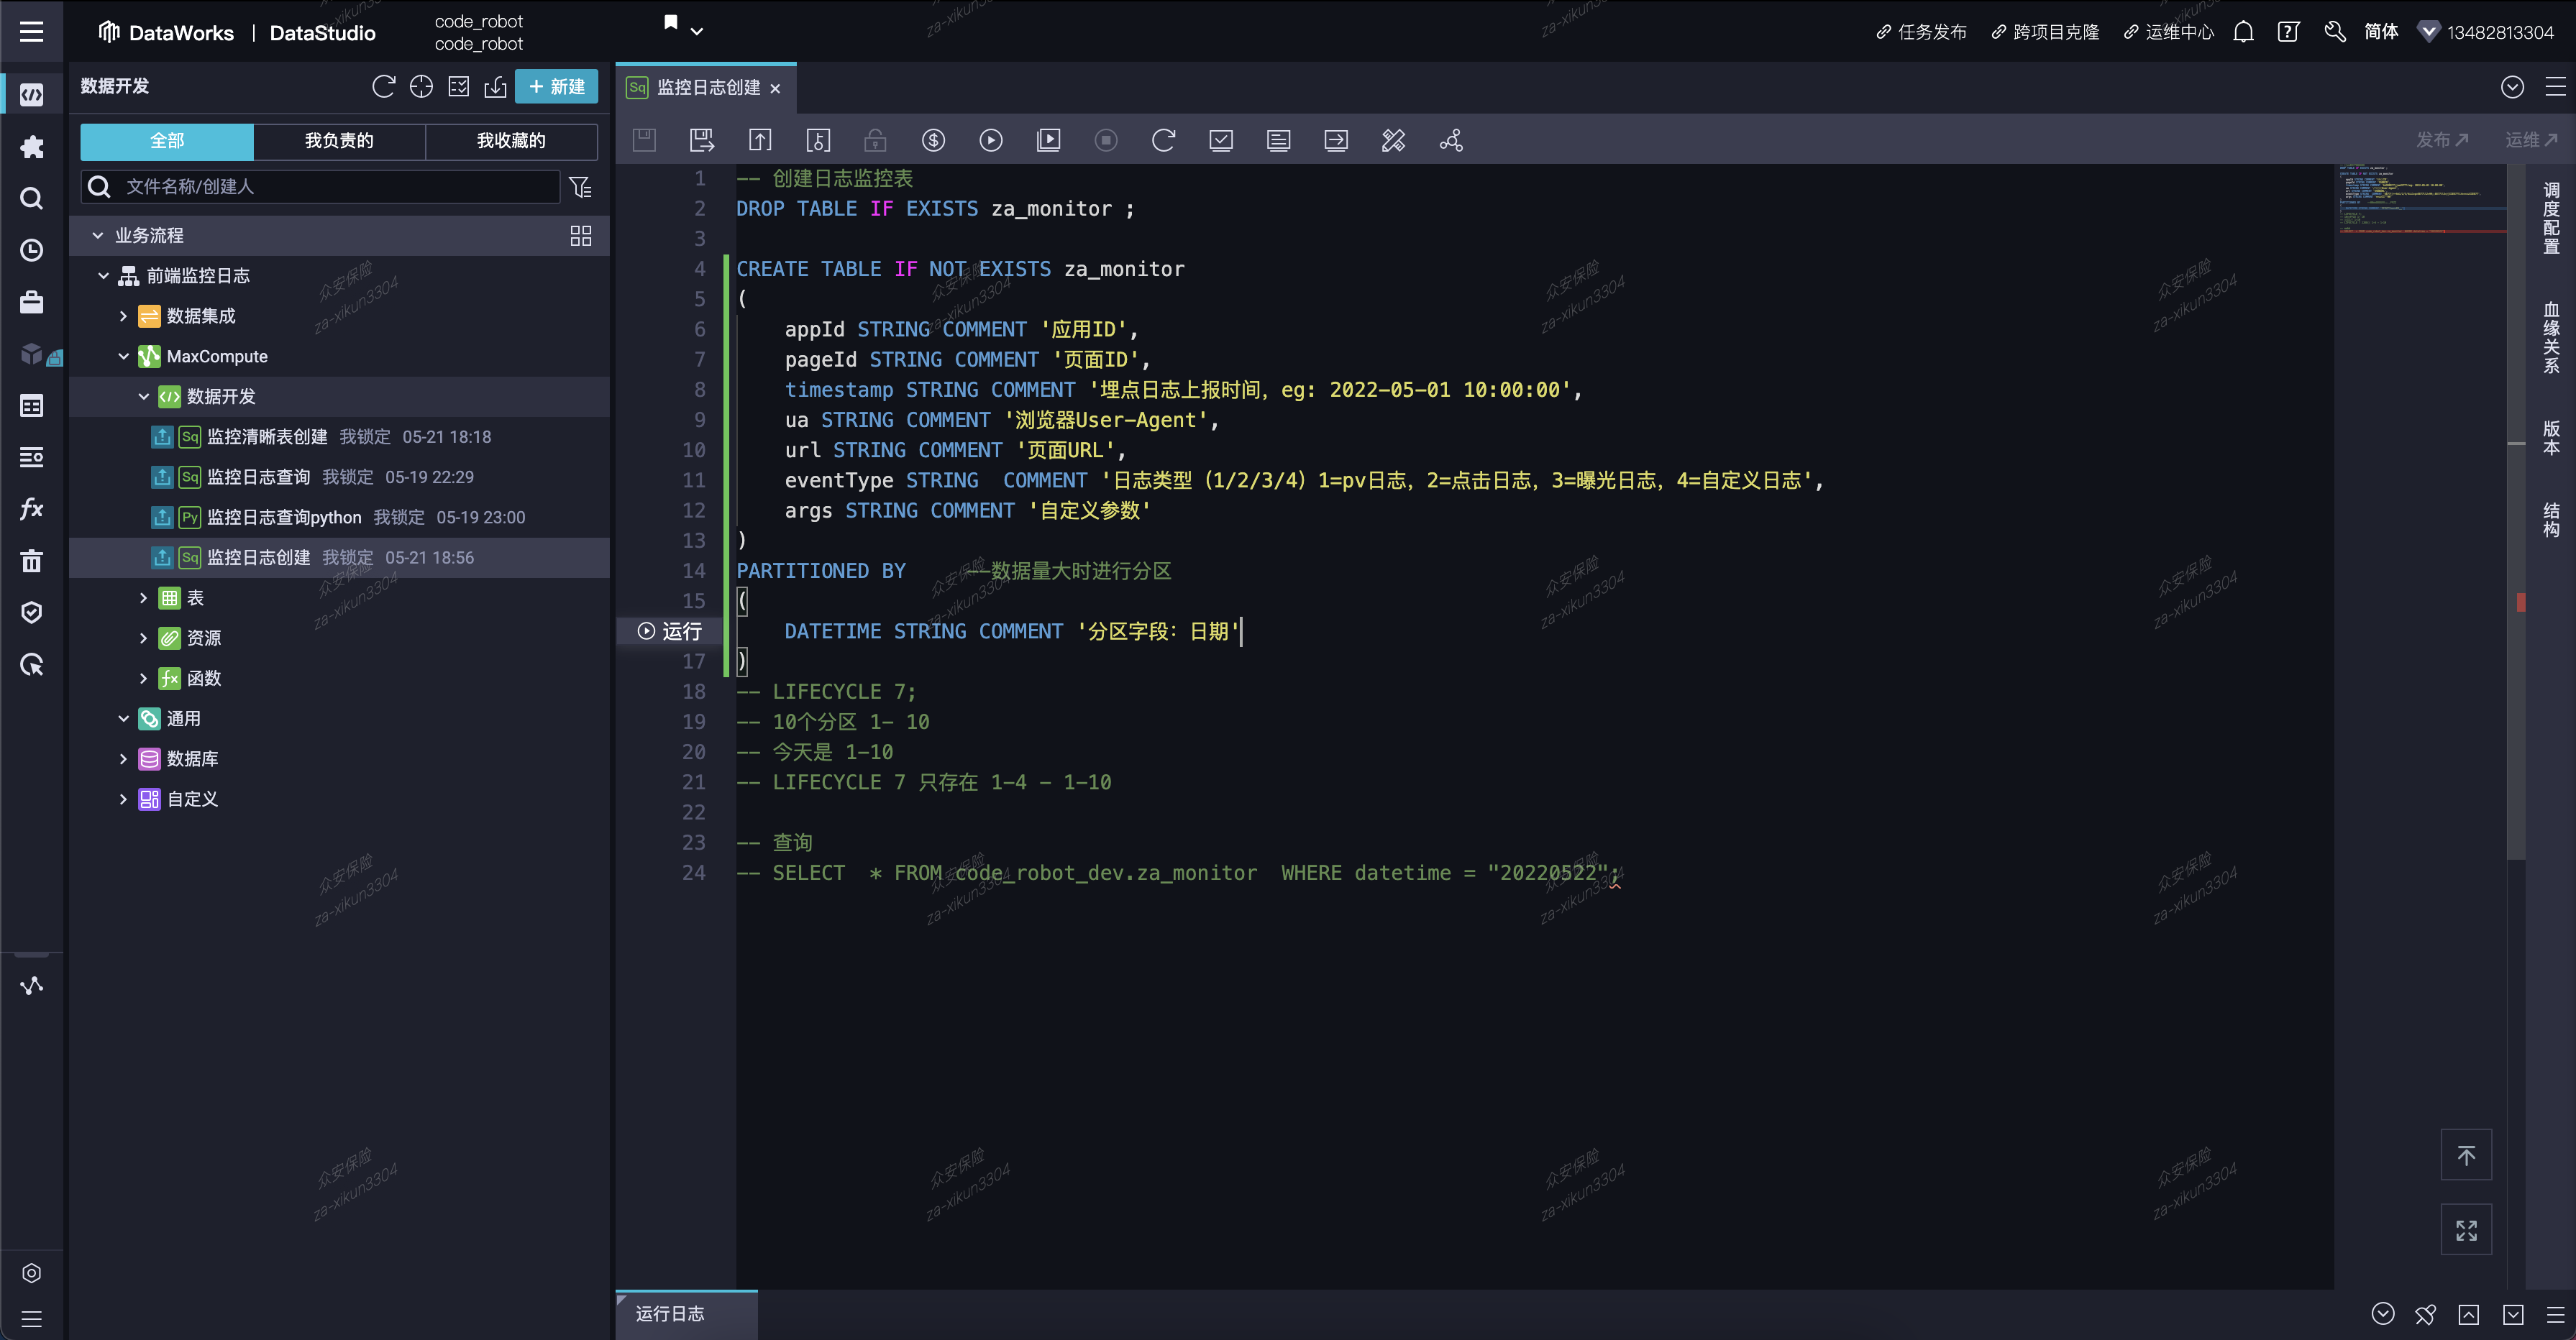
Task: Open the search sidebar icon
Action: point(32,198)
